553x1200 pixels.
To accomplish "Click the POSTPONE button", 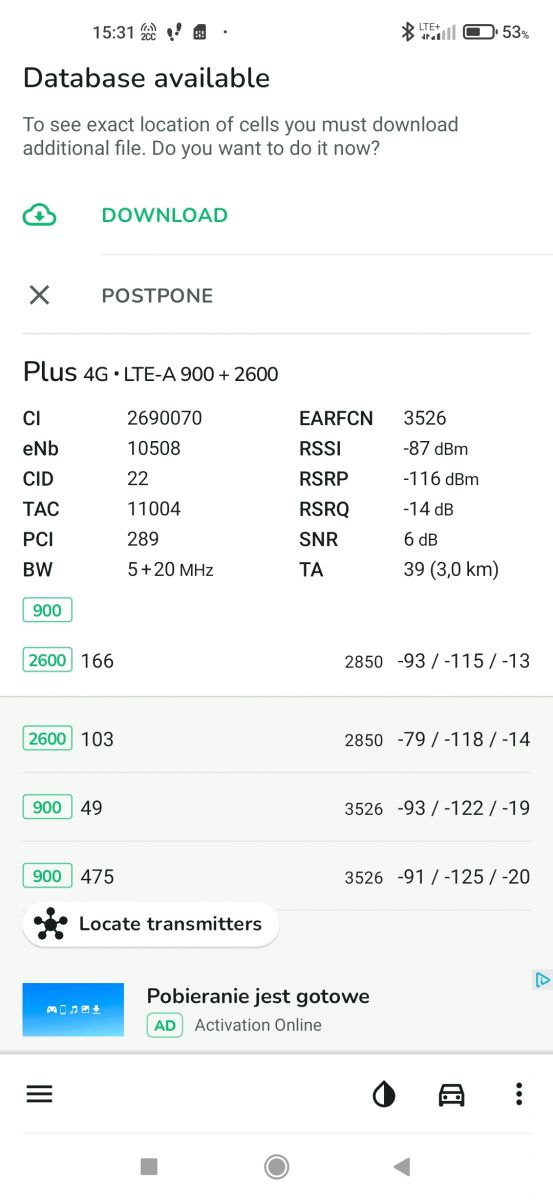I will pyautogui.click(x=157, y=296).
